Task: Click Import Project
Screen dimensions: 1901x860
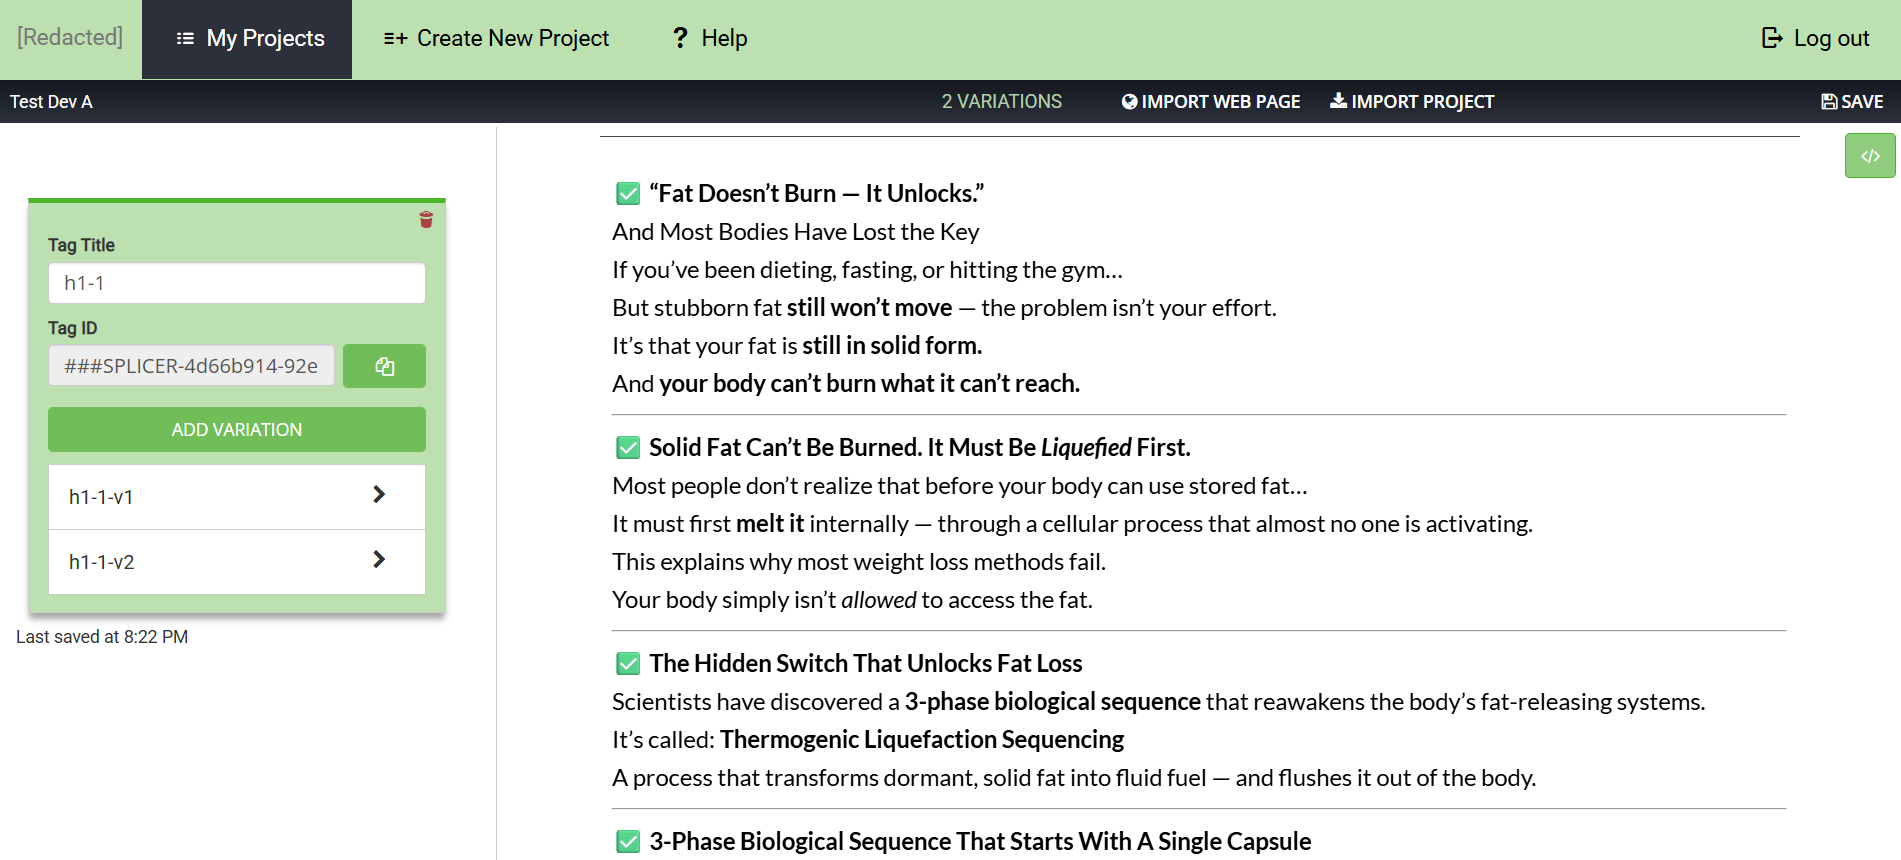Action: click(x=1412, y=102)
